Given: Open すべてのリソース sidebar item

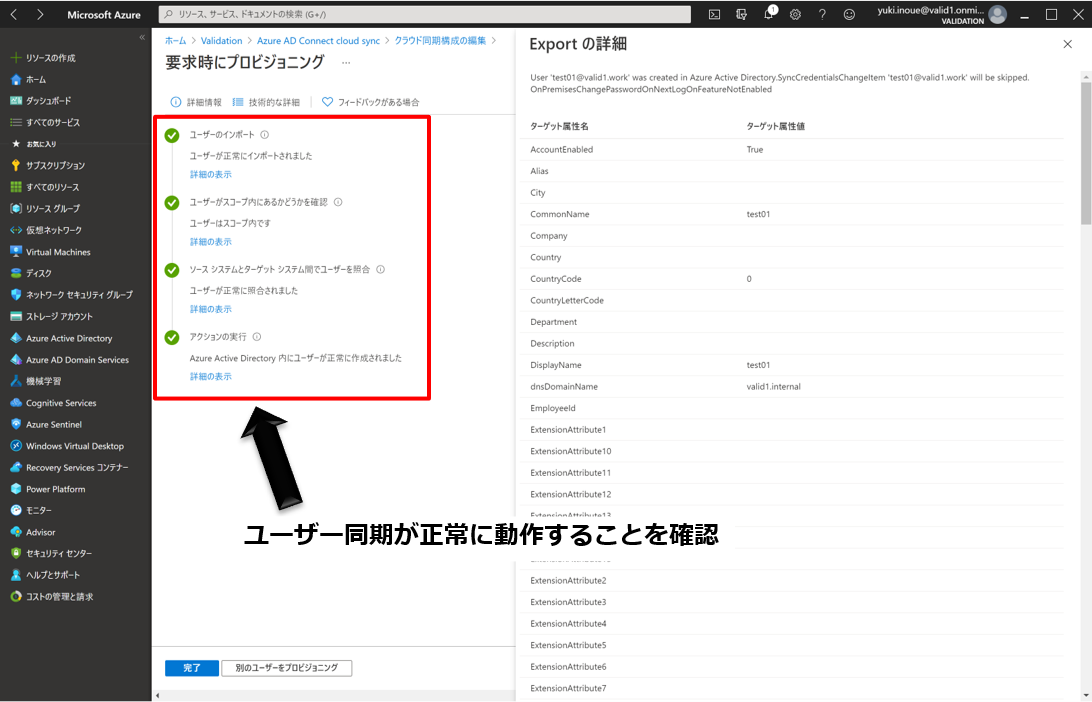Looking at the screenshot, I should pyautogui.click(x=45, y=187).
